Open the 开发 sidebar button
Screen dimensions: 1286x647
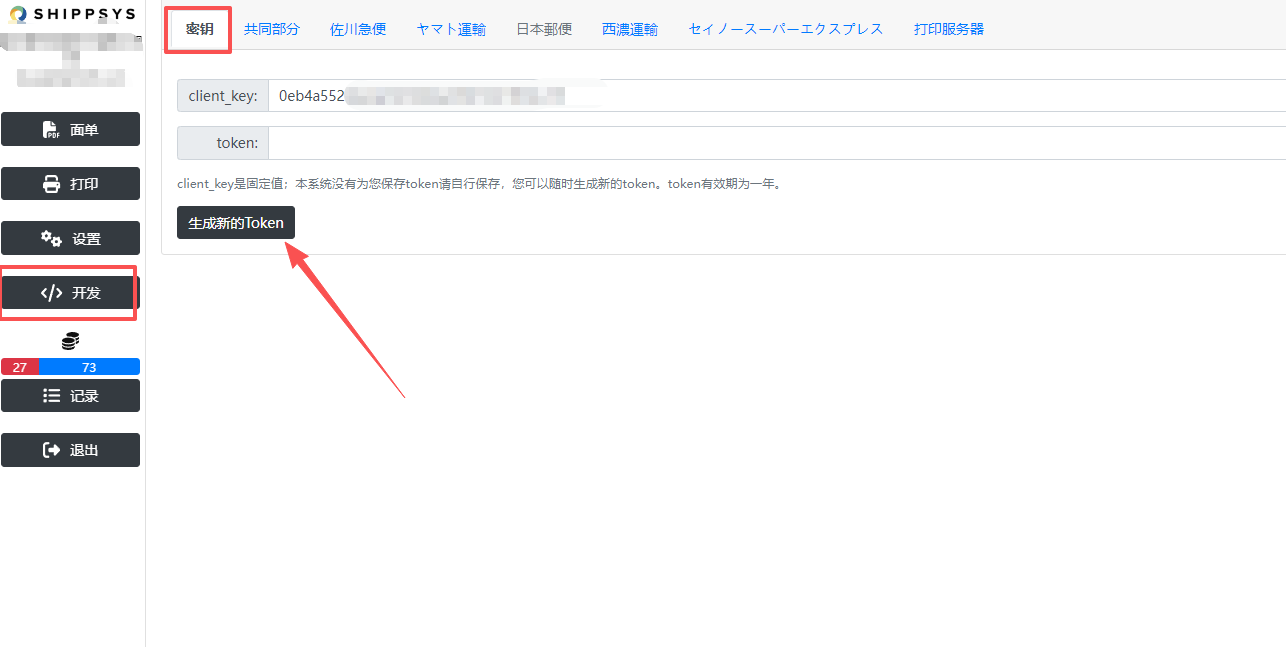70,293
